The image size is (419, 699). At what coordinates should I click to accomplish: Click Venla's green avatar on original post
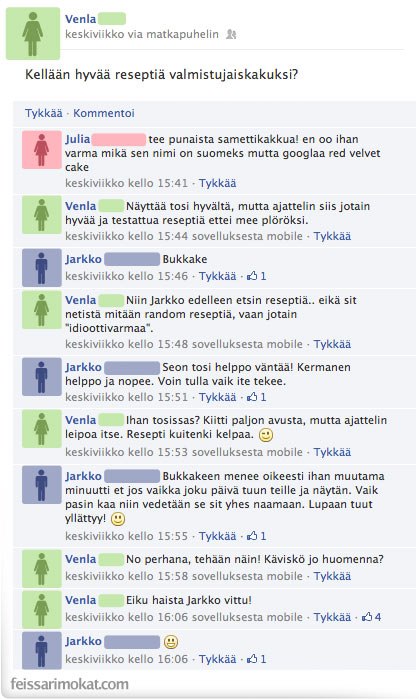click(x=33, y=33)
